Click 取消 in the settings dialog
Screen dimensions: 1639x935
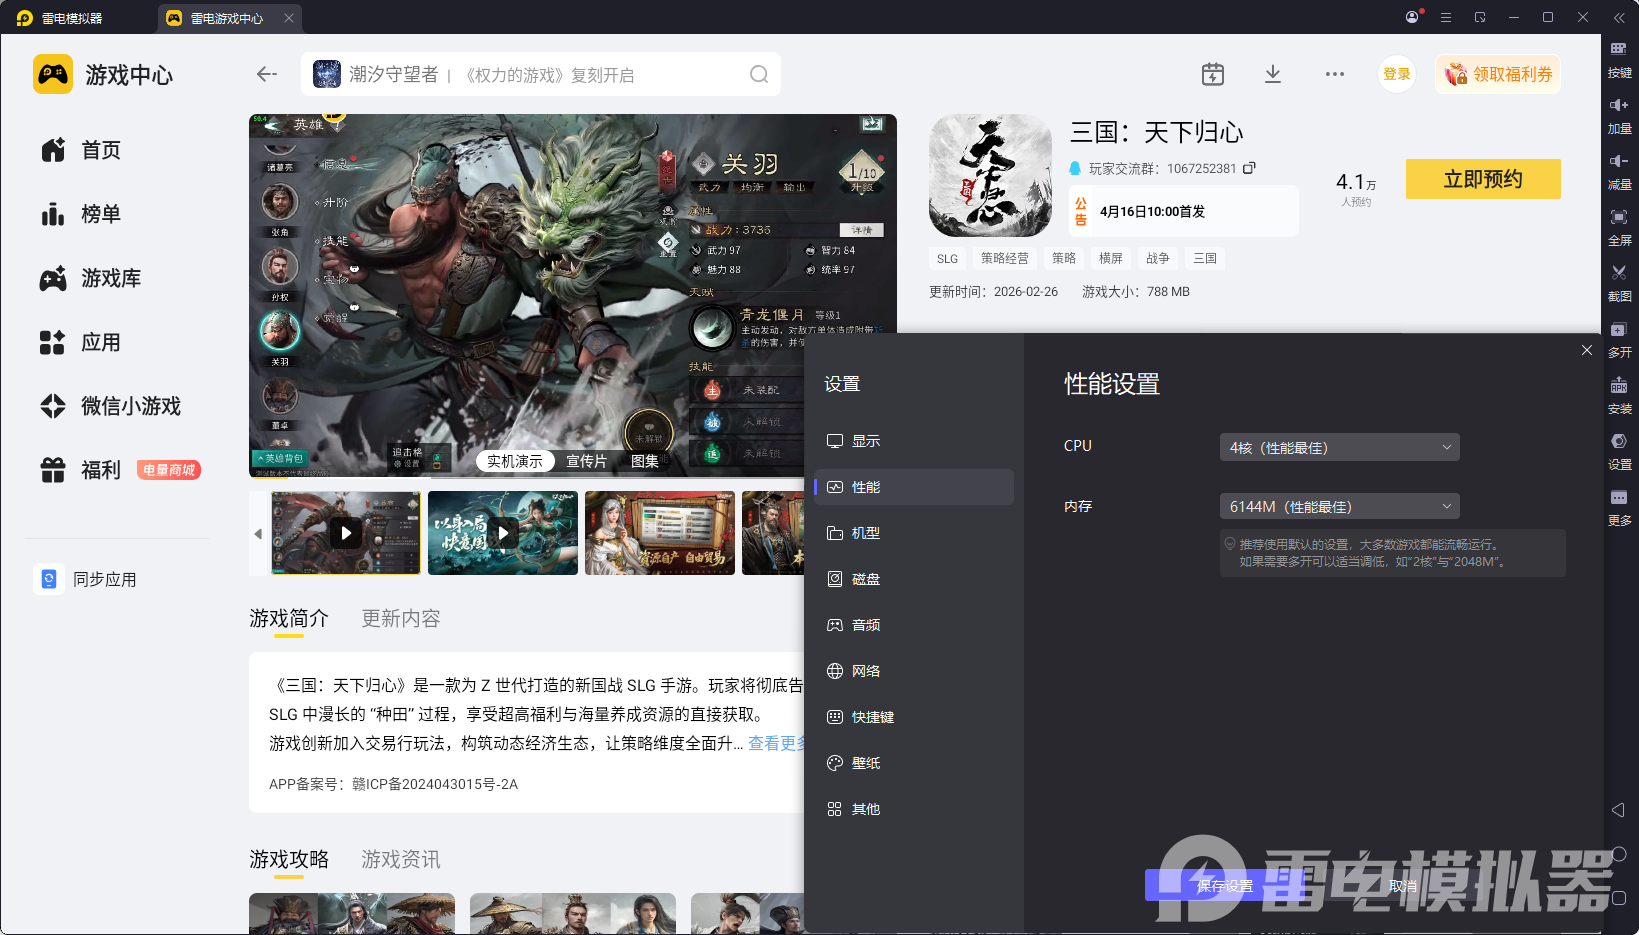[1403, 886]
